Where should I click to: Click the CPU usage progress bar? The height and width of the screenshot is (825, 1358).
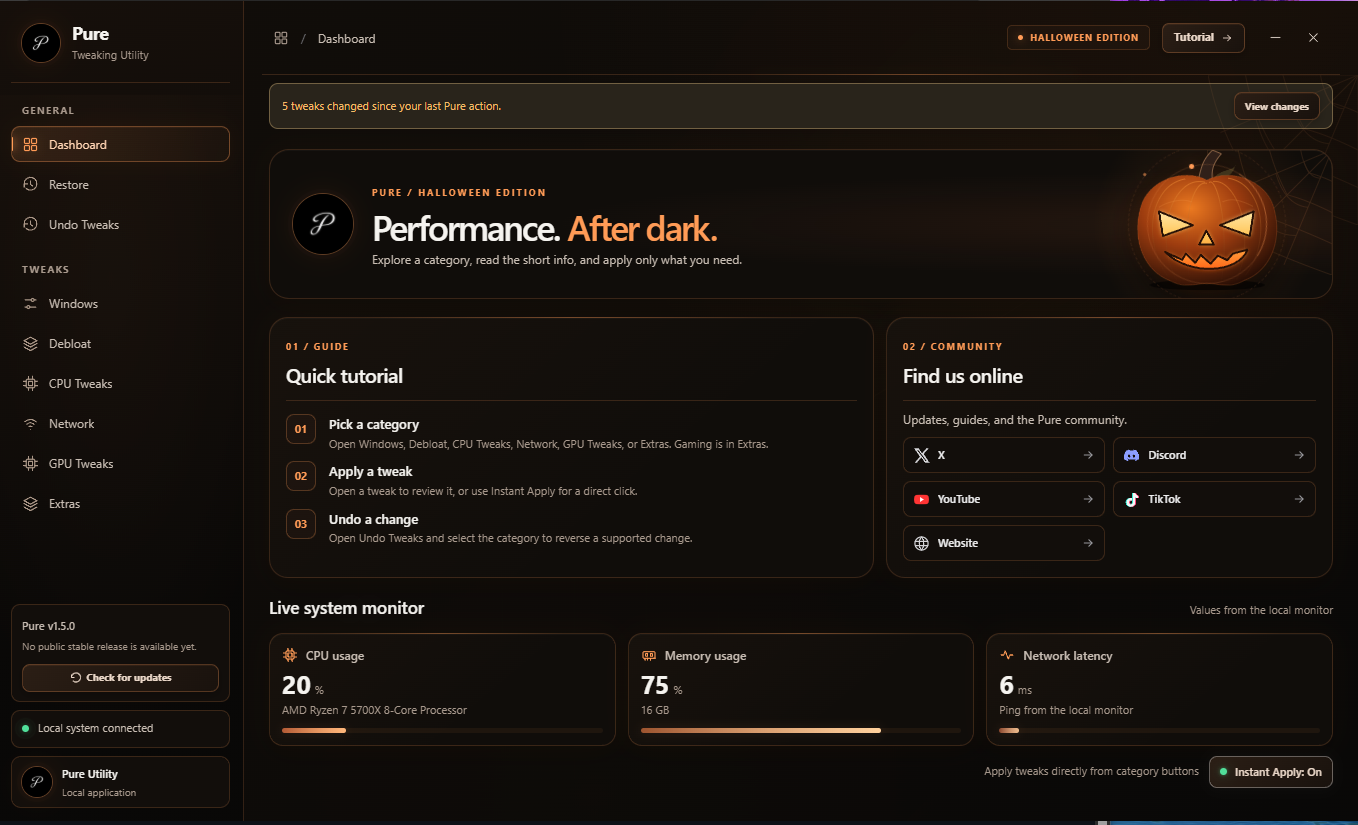pos(442,731)
